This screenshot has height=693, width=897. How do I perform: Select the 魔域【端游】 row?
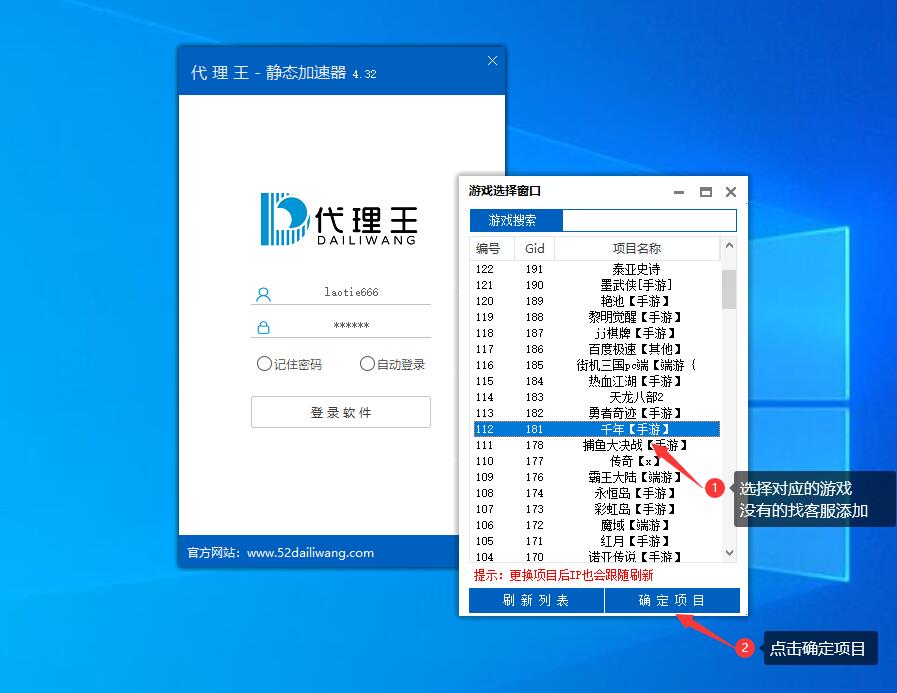pos(597,525)
